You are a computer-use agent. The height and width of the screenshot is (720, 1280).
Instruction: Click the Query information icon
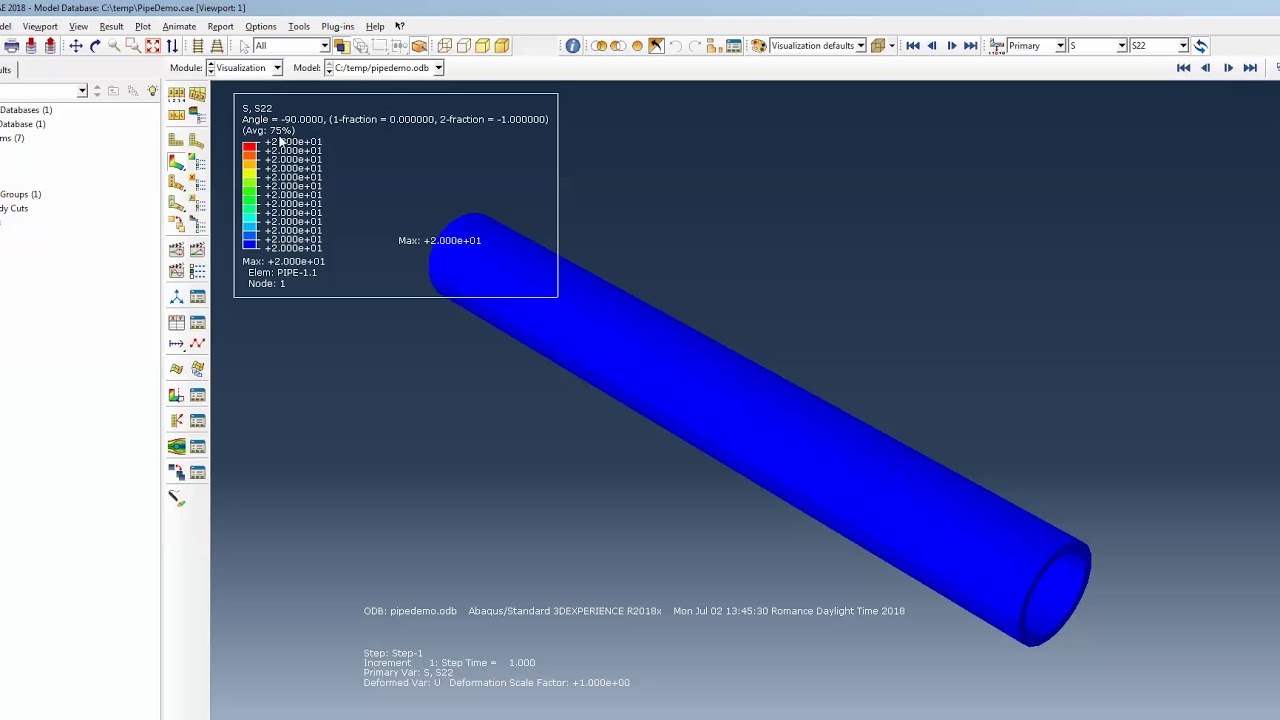pos(572,46)
